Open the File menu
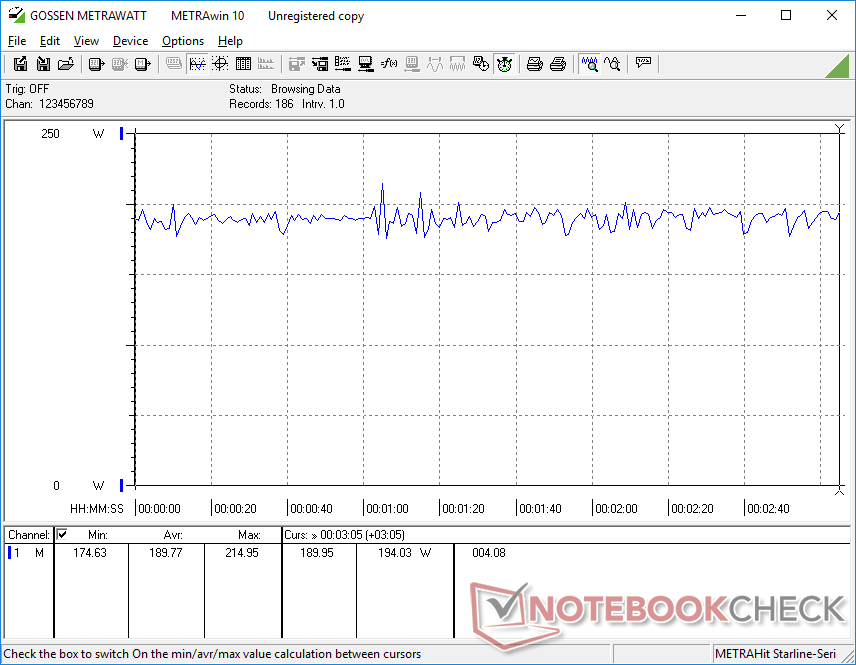856x665 pixels. coord(17,41)
